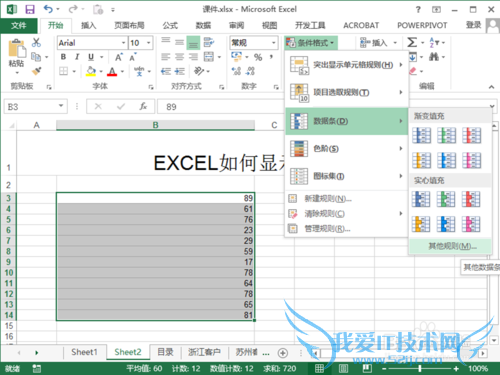Click the comma style icon

[271, 57]
